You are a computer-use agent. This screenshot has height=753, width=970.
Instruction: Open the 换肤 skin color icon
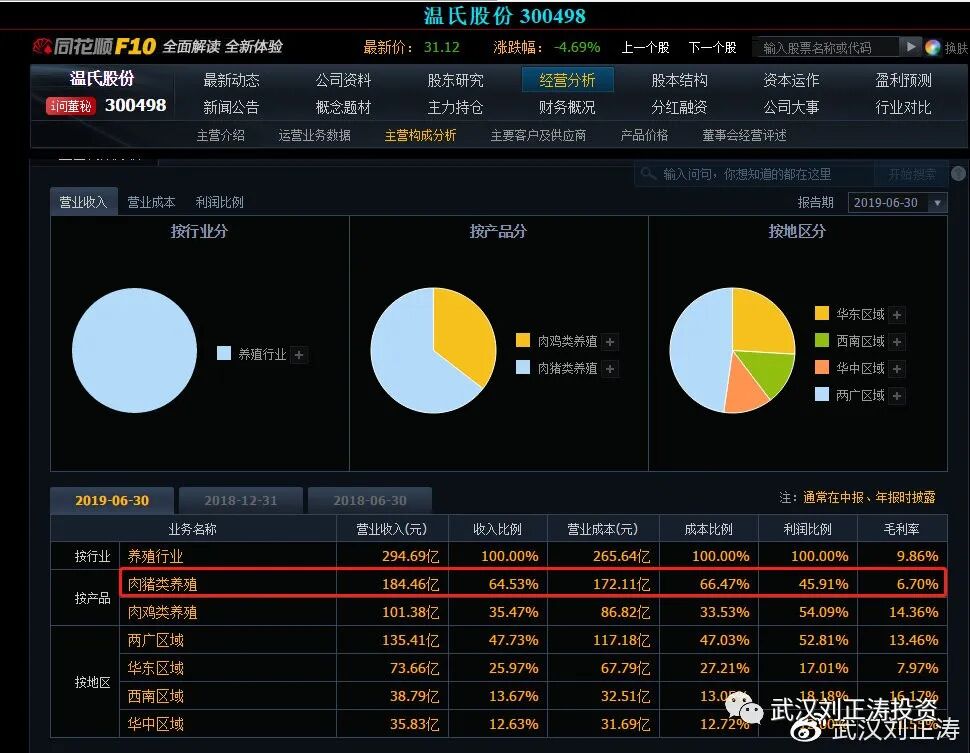click(x=932, y=47)
